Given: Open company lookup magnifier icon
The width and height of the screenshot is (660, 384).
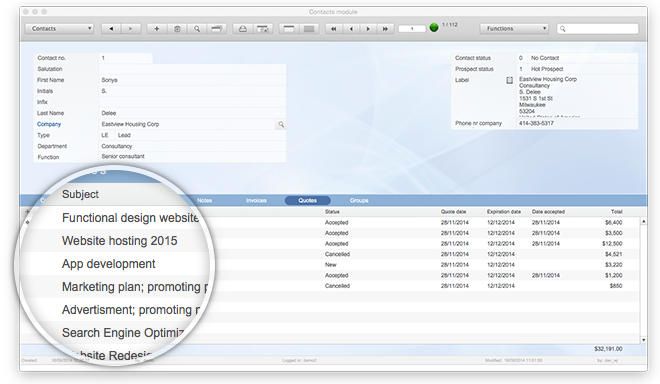Looking at the screenshot, I should 281,124.
